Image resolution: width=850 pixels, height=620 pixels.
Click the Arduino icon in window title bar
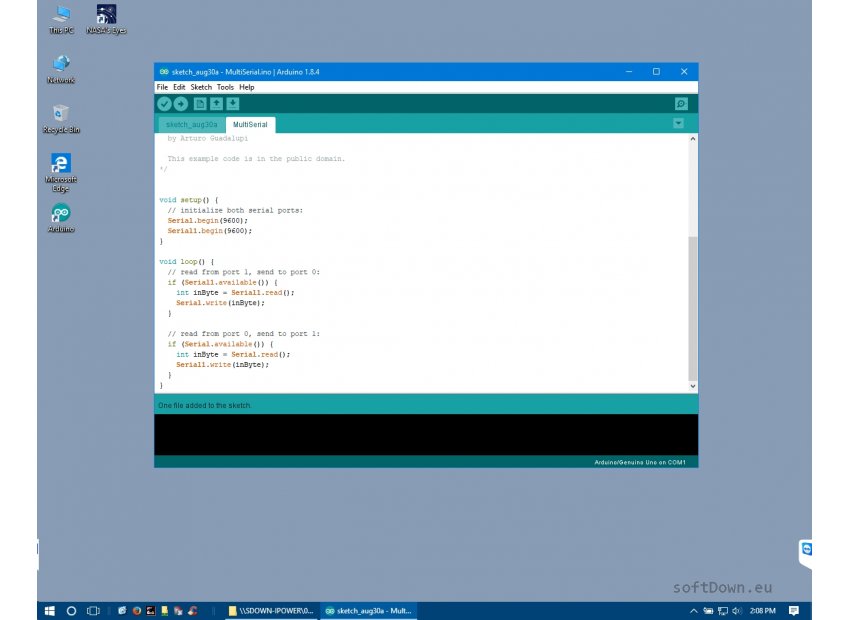[x=164, y=72]
